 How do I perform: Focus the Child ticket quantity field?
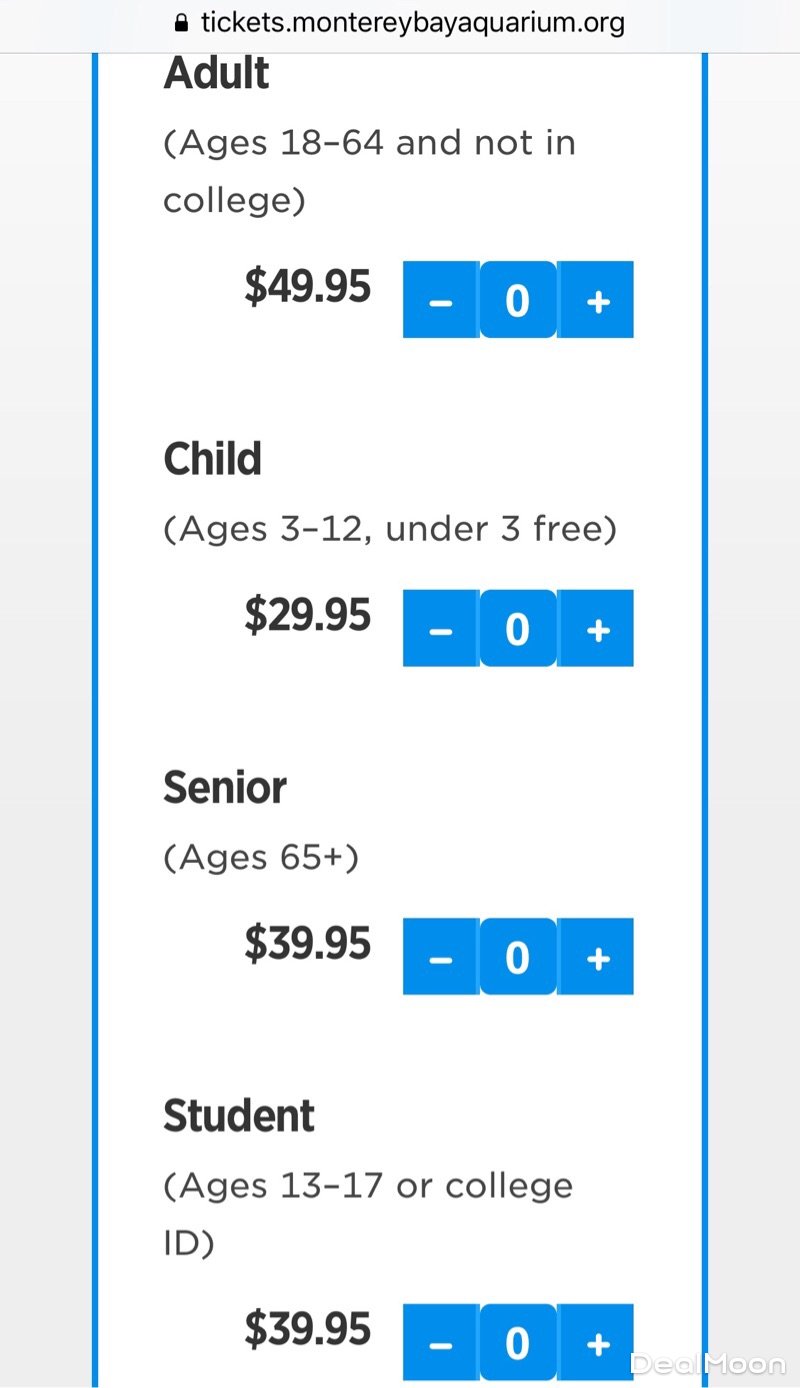coord(517,629)
